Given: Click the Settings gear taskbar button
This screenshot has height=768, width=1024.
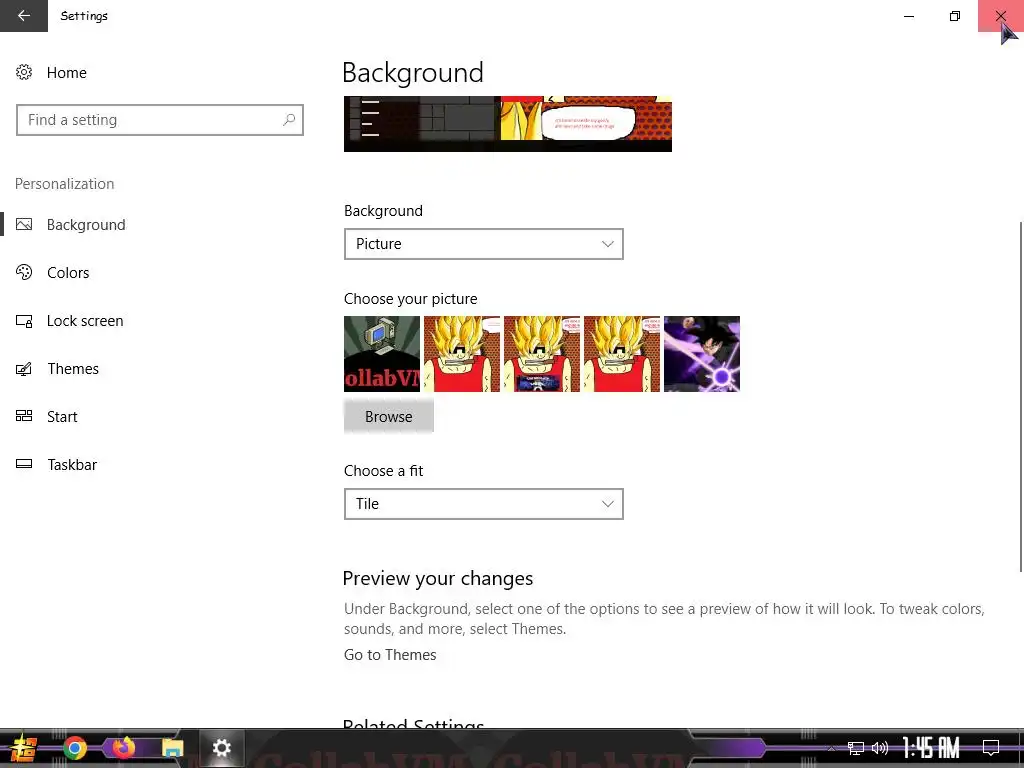Looking at the screenshot, I should (221, 748).
